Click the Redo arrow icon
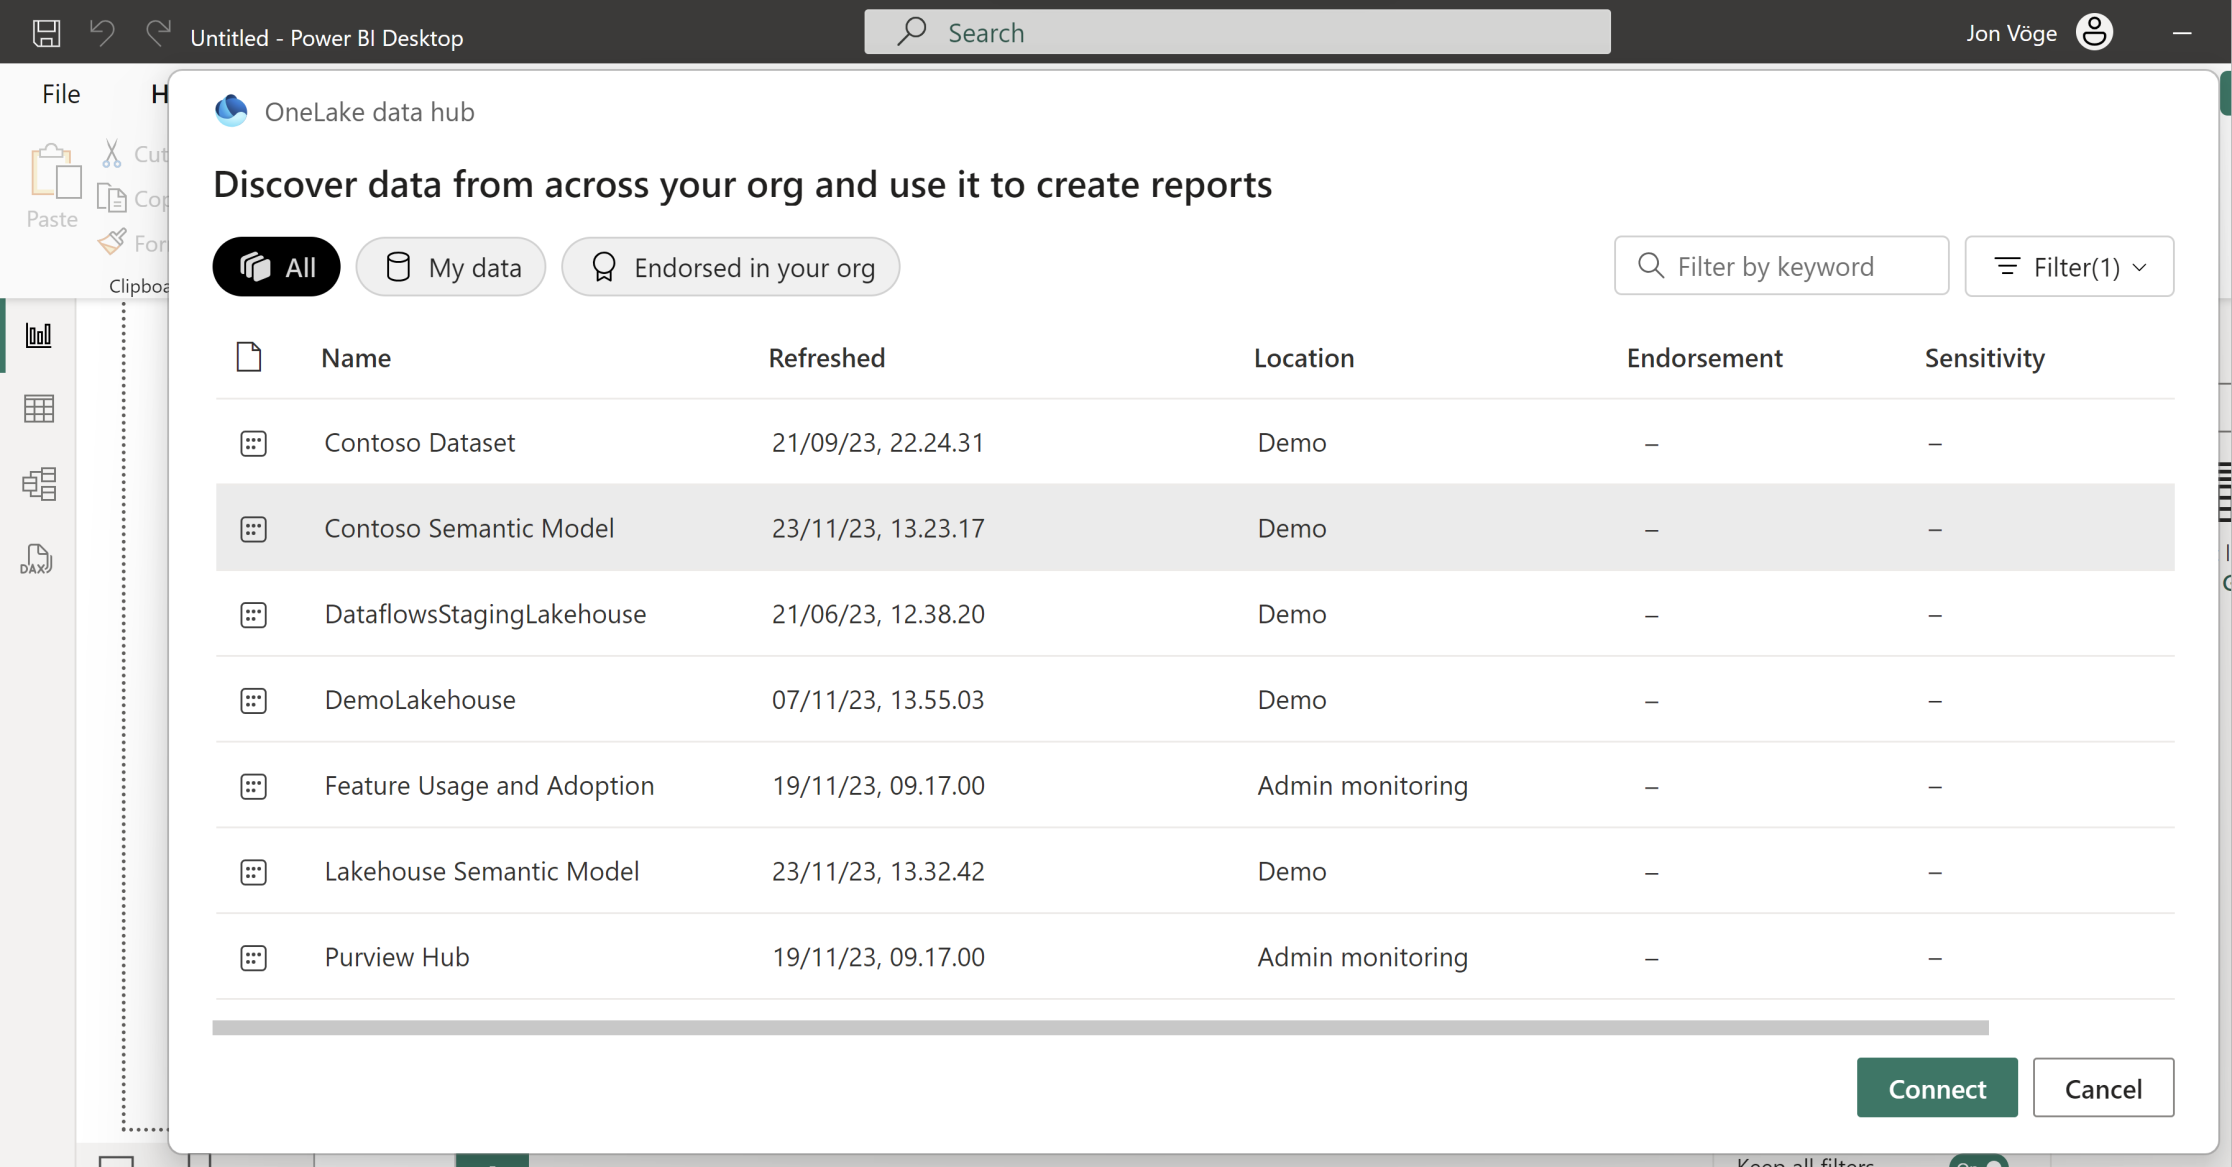This screenshot has width=2232, height=1167. pyautogui.click(x=157, y=33)
